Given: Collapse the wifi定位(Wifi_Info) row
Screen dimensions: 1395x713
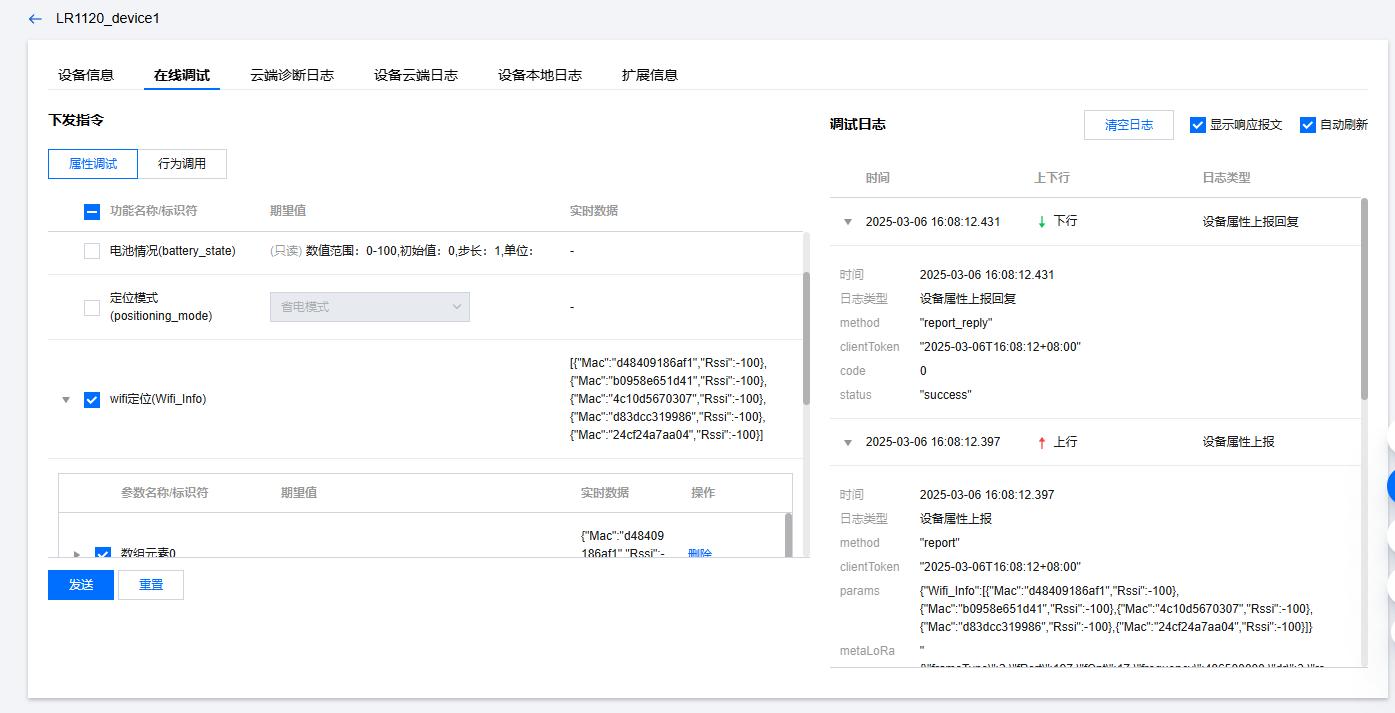Looking at the screenshot, I should [66, 399].
